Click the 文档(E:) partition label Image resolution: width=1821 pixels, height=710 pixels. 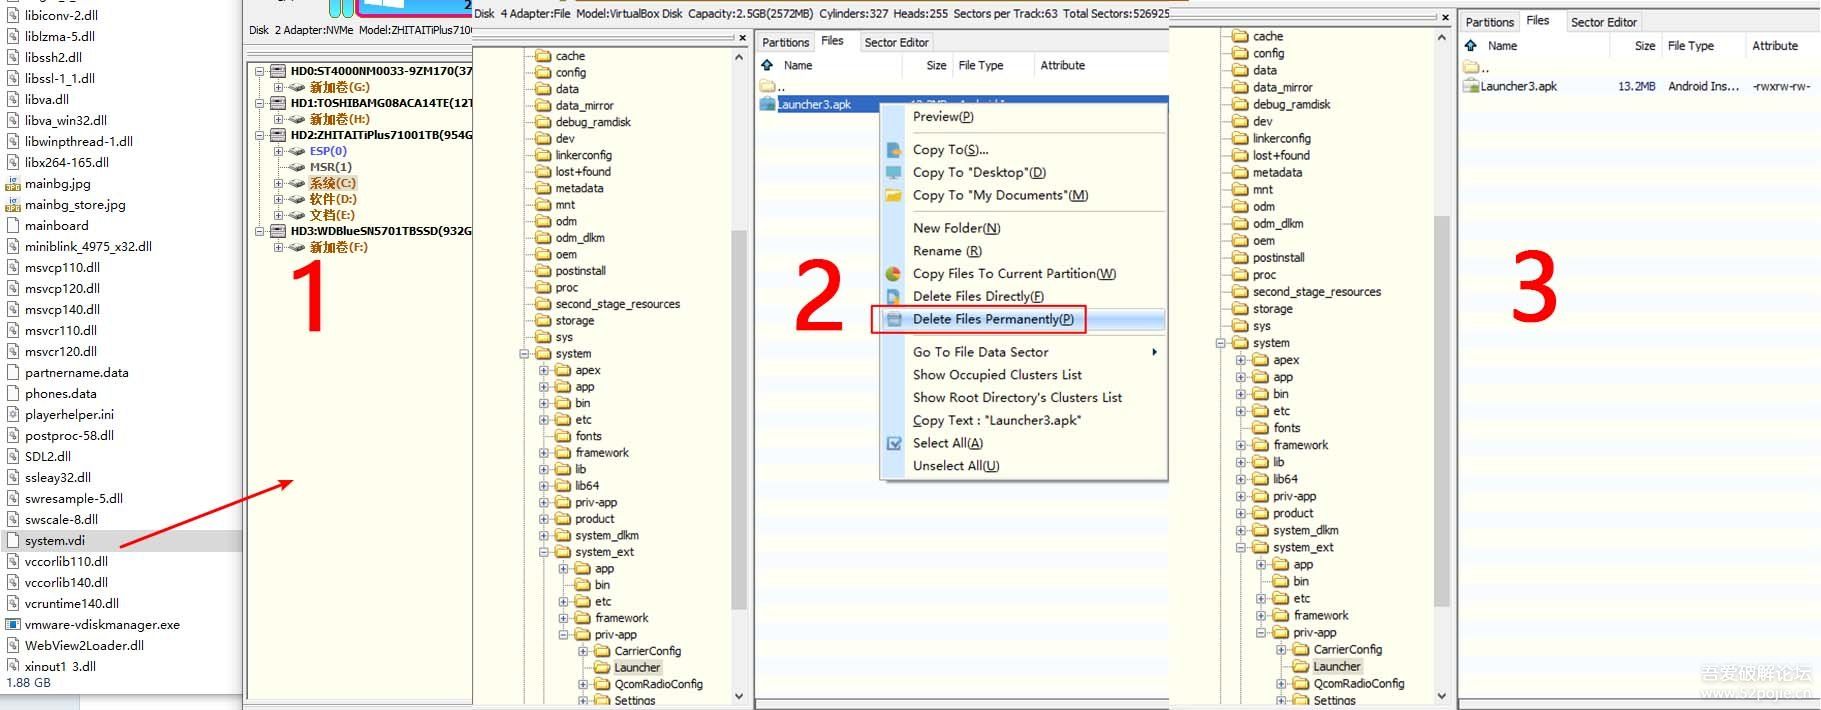pos(332,215)
